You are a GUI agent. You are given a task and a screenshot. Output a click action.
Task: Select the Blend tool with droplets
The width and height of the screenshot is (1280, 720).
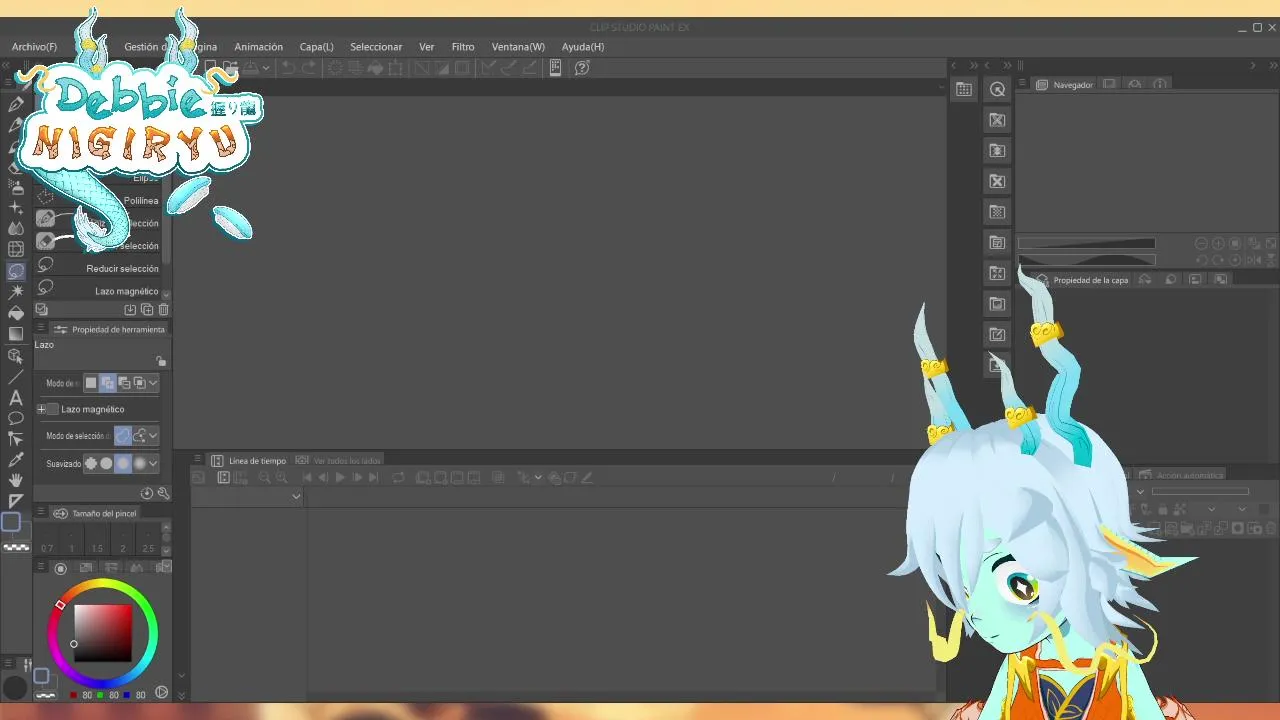16,229
